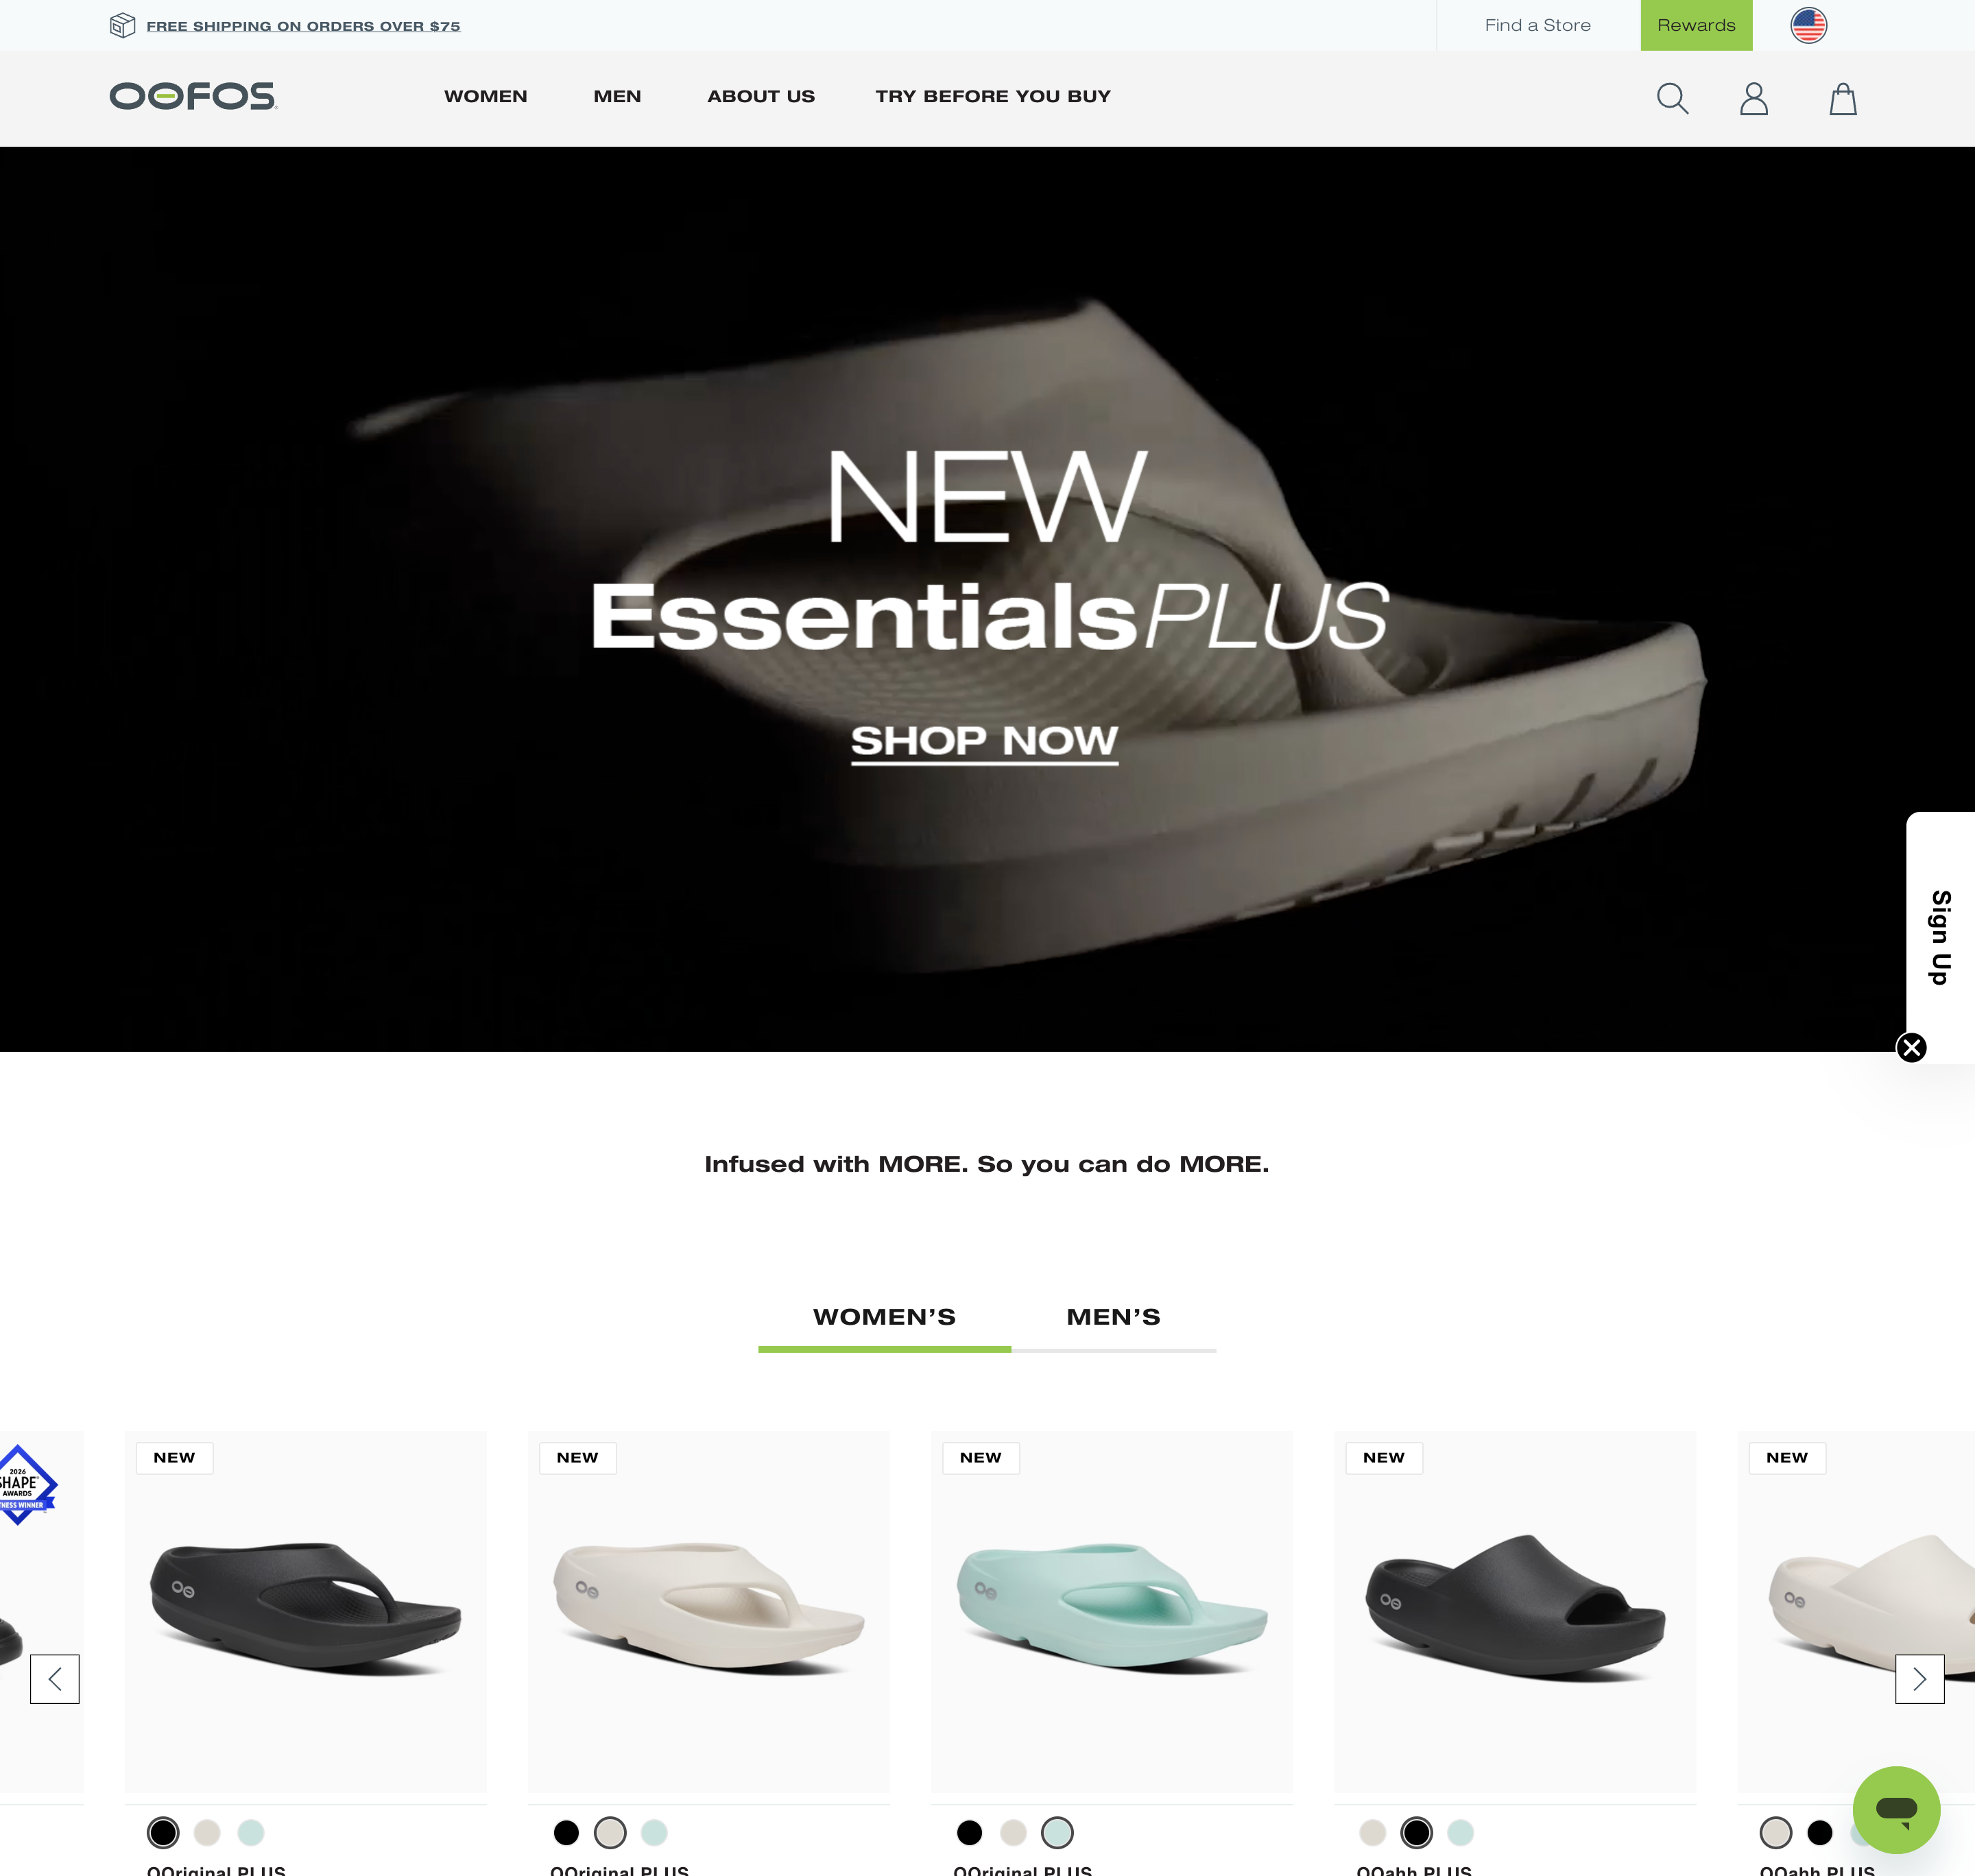Select the WOMEN'S tab
This screenshot has width=1975, height=1876.
click(884, 1317)
